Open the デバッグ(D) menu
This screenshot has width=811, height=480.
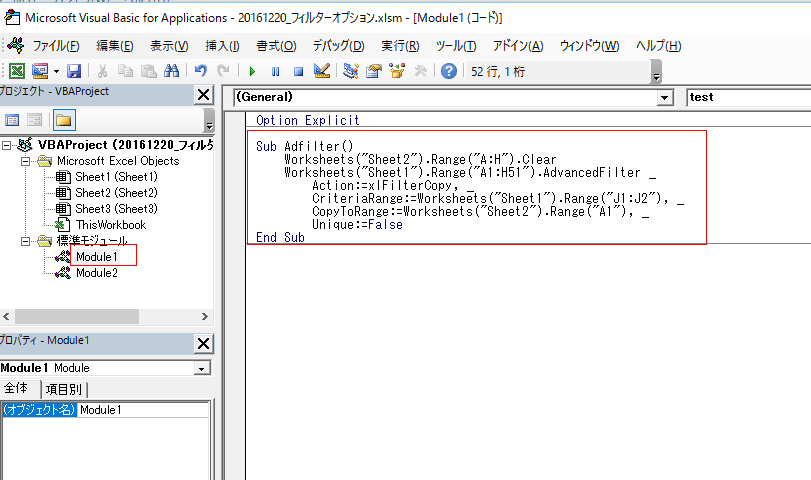(338, 46)
